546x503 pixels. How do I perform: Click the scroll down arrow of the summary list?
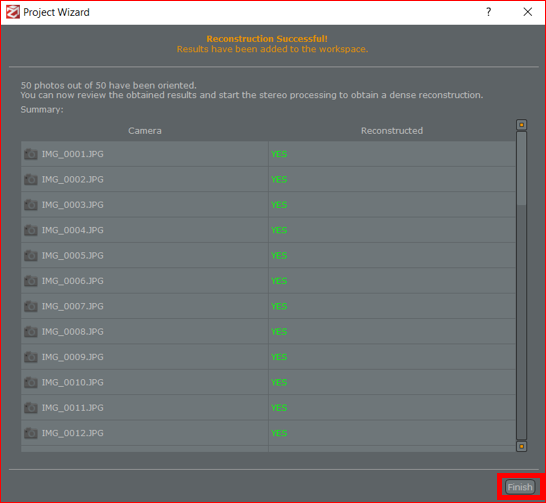point(521,446)
